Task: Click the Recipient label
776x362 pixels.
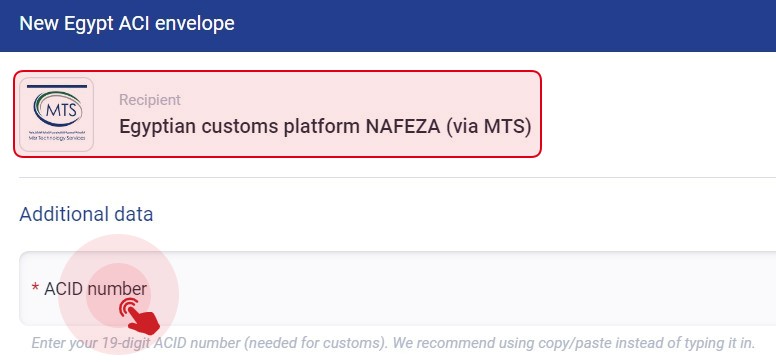Action: point(150,100)
